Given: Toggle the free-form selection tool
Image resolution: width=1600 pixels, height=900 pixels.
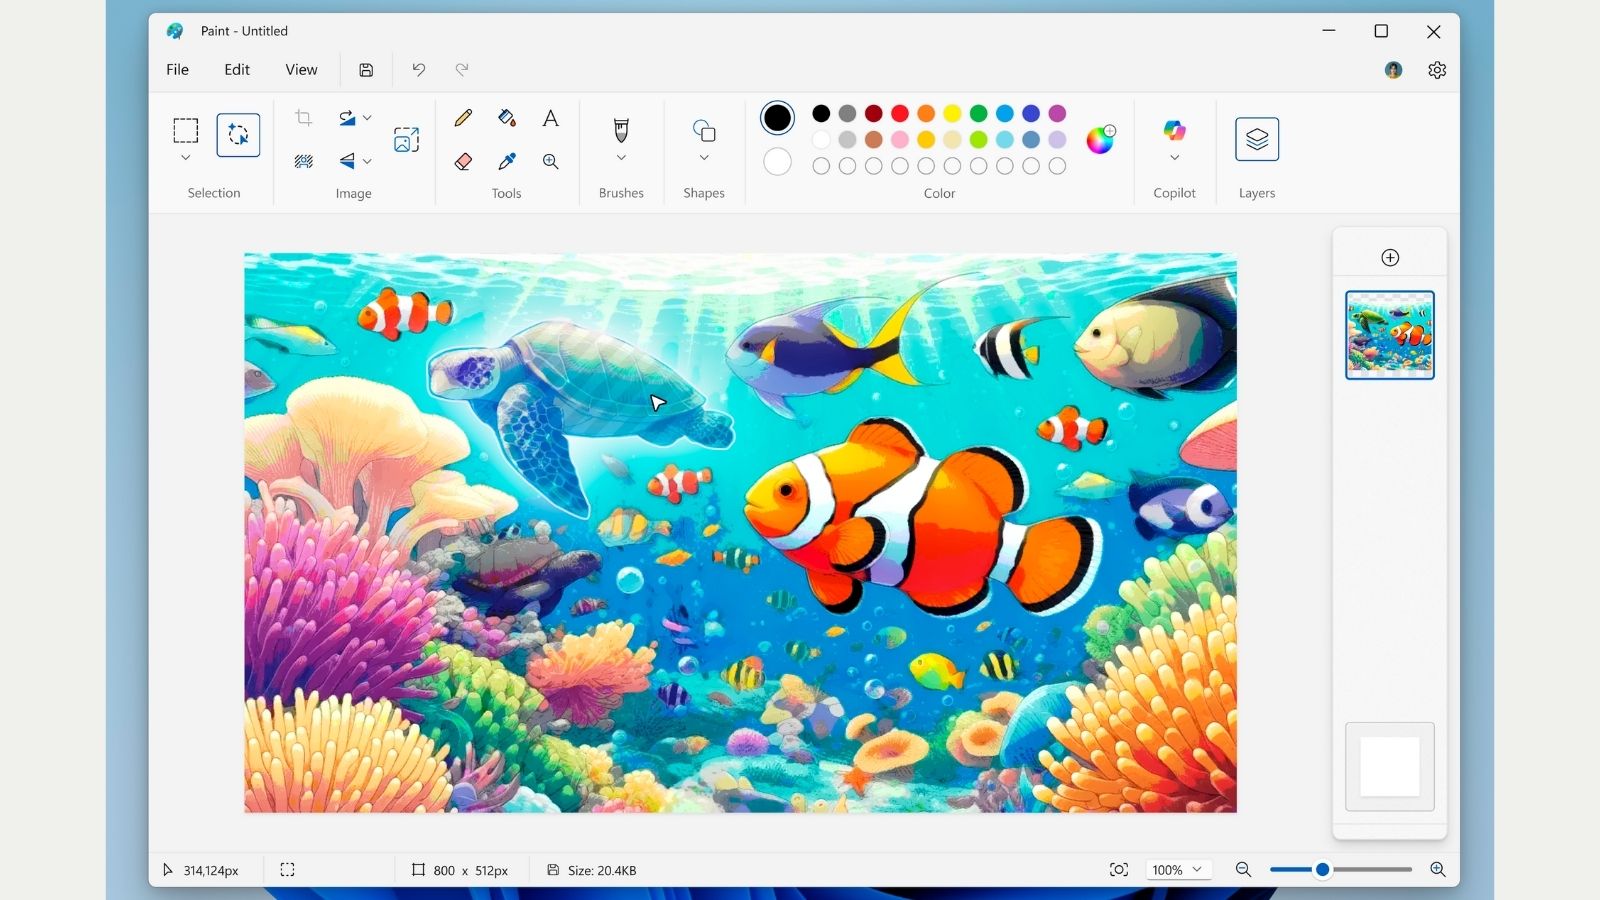Looking at the screenshot, I should click(x=238, y=135).
